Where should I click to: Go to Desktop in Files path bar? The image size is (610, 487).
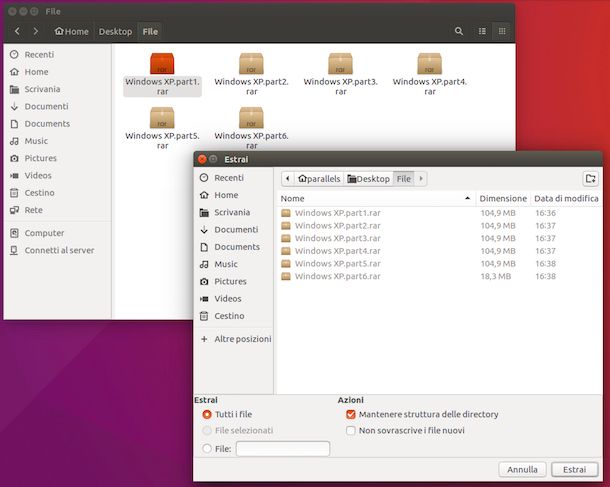[115, 32]
